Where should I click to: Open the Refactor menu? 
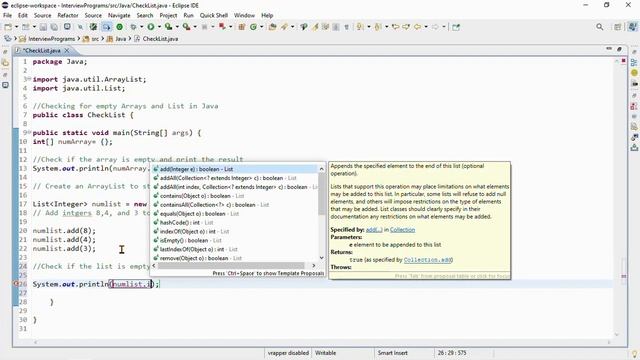tap(68, 15)
